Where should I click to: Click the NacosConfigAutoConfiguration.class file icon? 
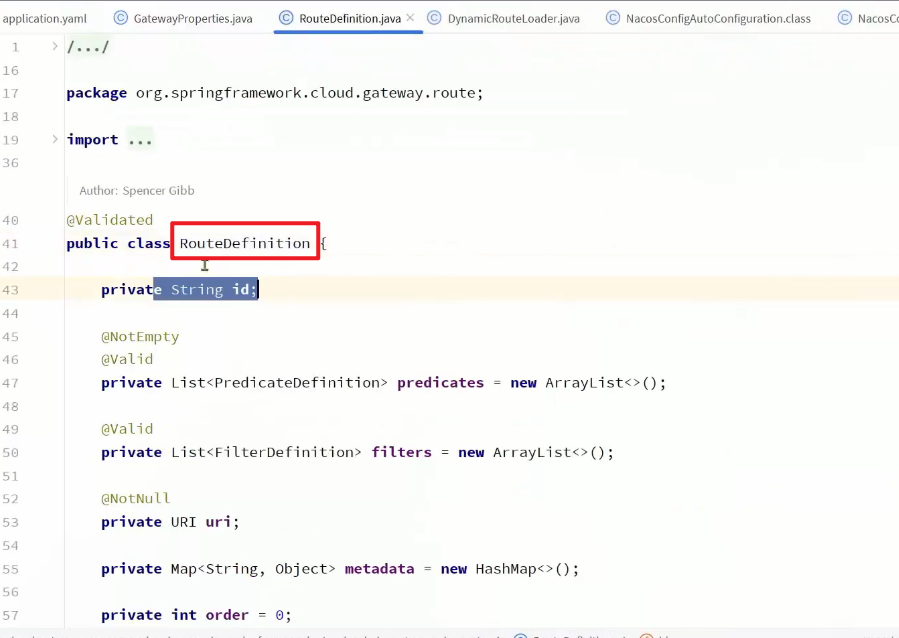612,18
